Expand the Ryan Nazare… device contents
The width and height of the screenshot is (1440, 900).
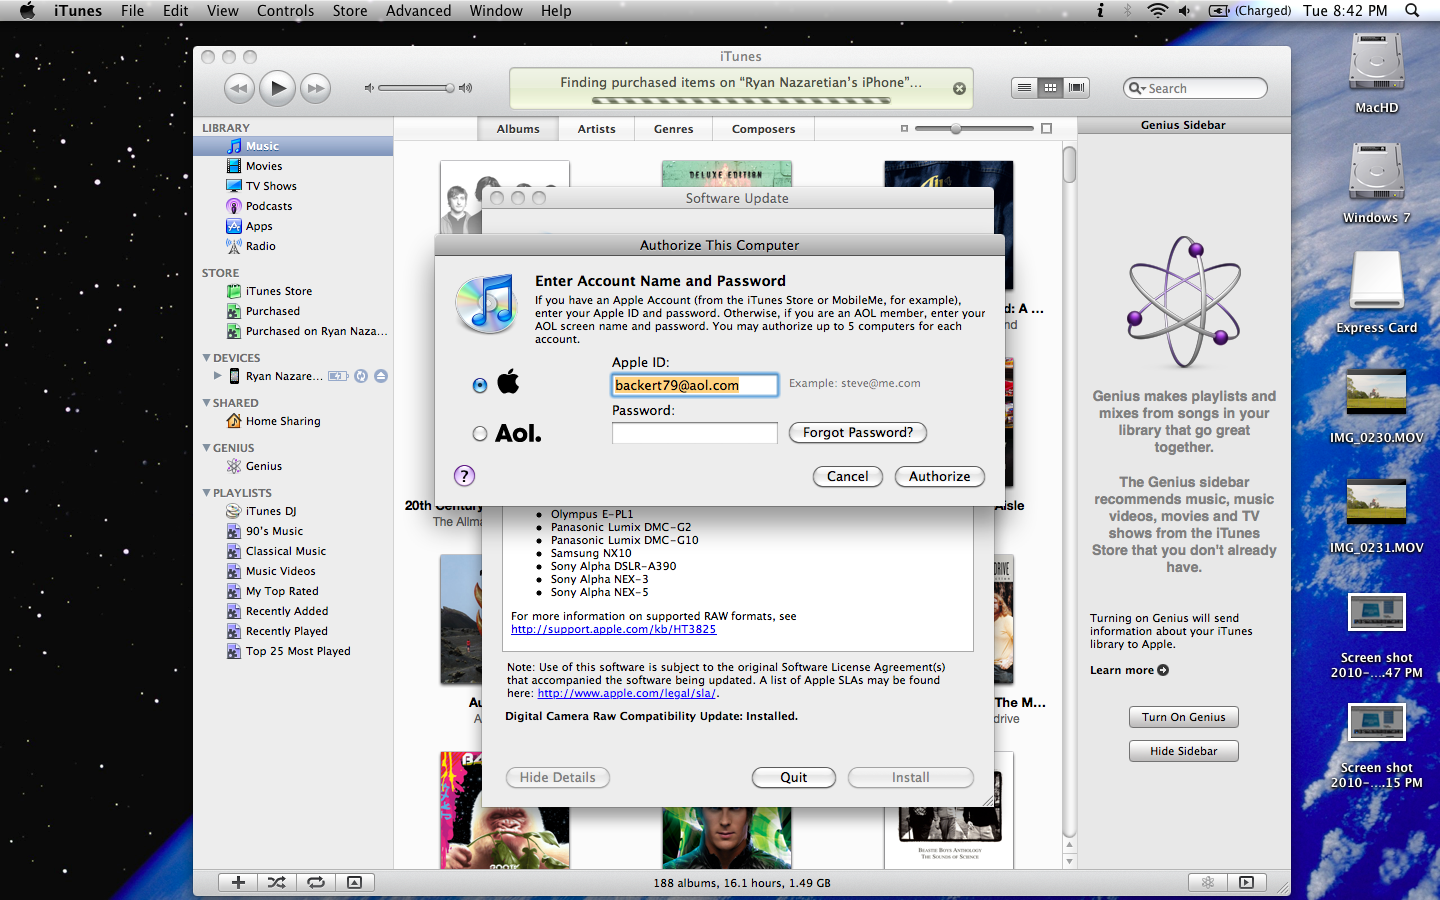[218, 376]
